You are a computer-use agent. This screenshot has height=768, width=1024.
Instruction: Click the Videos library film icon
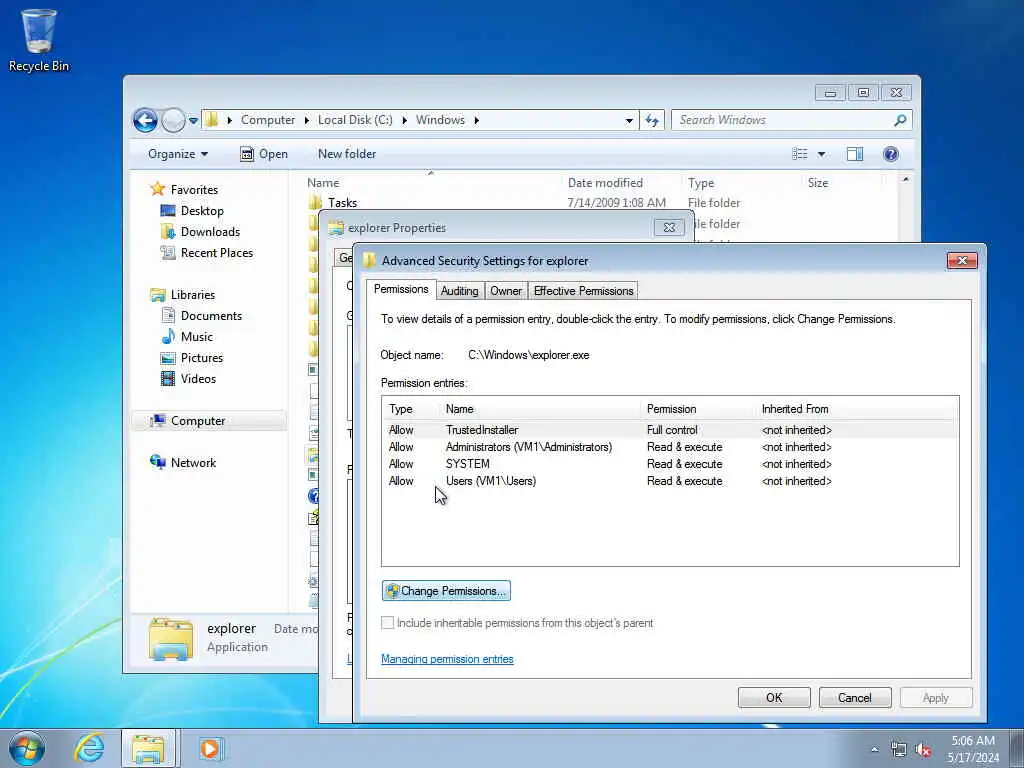[168, 379]
